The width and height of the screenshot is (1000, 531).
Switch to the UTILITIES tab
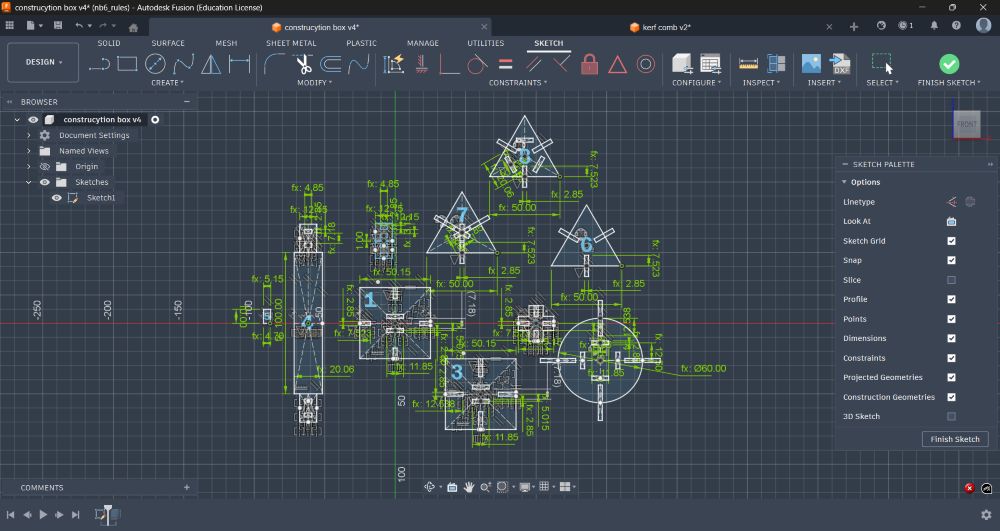click(485, 43)
